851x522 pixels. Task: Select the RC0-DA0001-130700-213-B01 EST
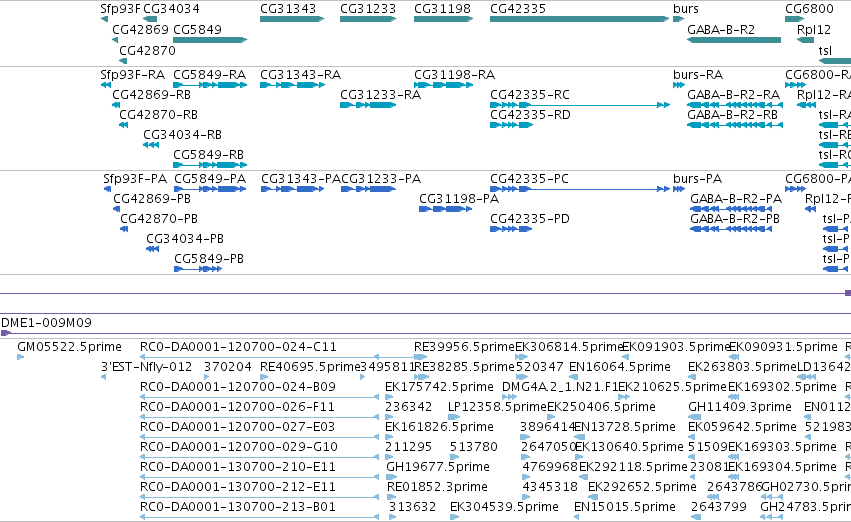click(238, 507)
